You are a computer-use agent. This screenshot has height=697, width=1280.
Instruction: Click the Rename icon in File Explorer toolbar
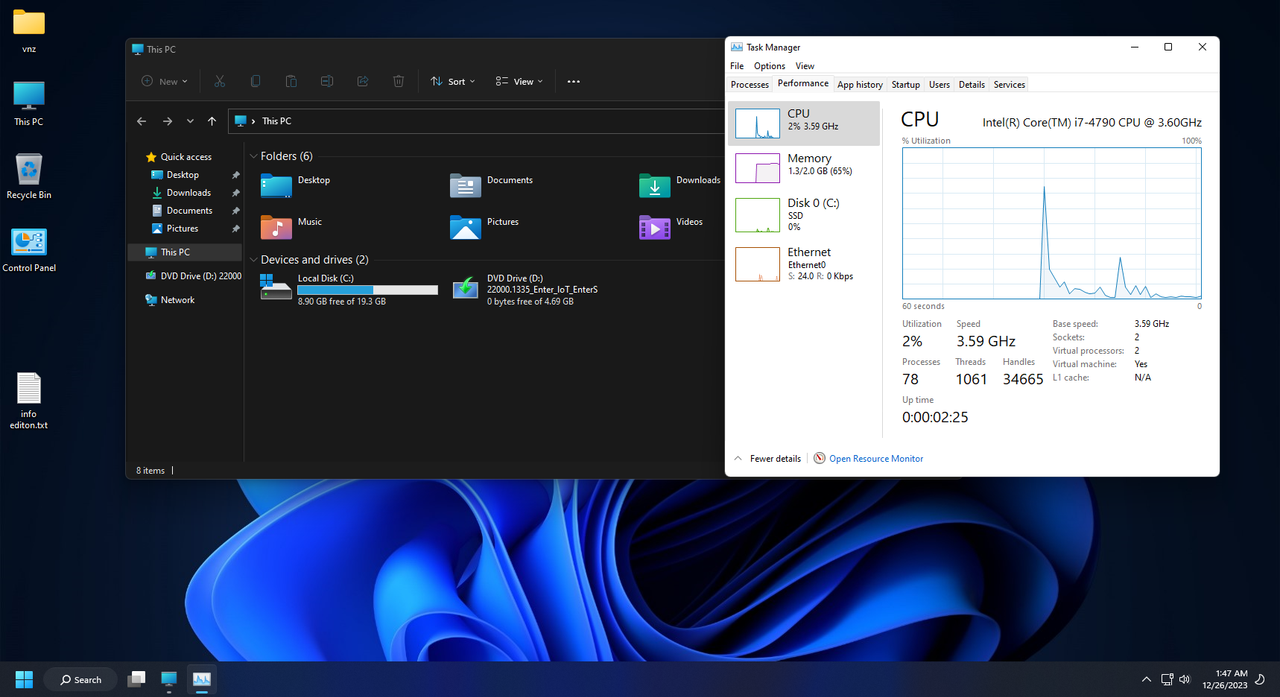coord(327,81)
